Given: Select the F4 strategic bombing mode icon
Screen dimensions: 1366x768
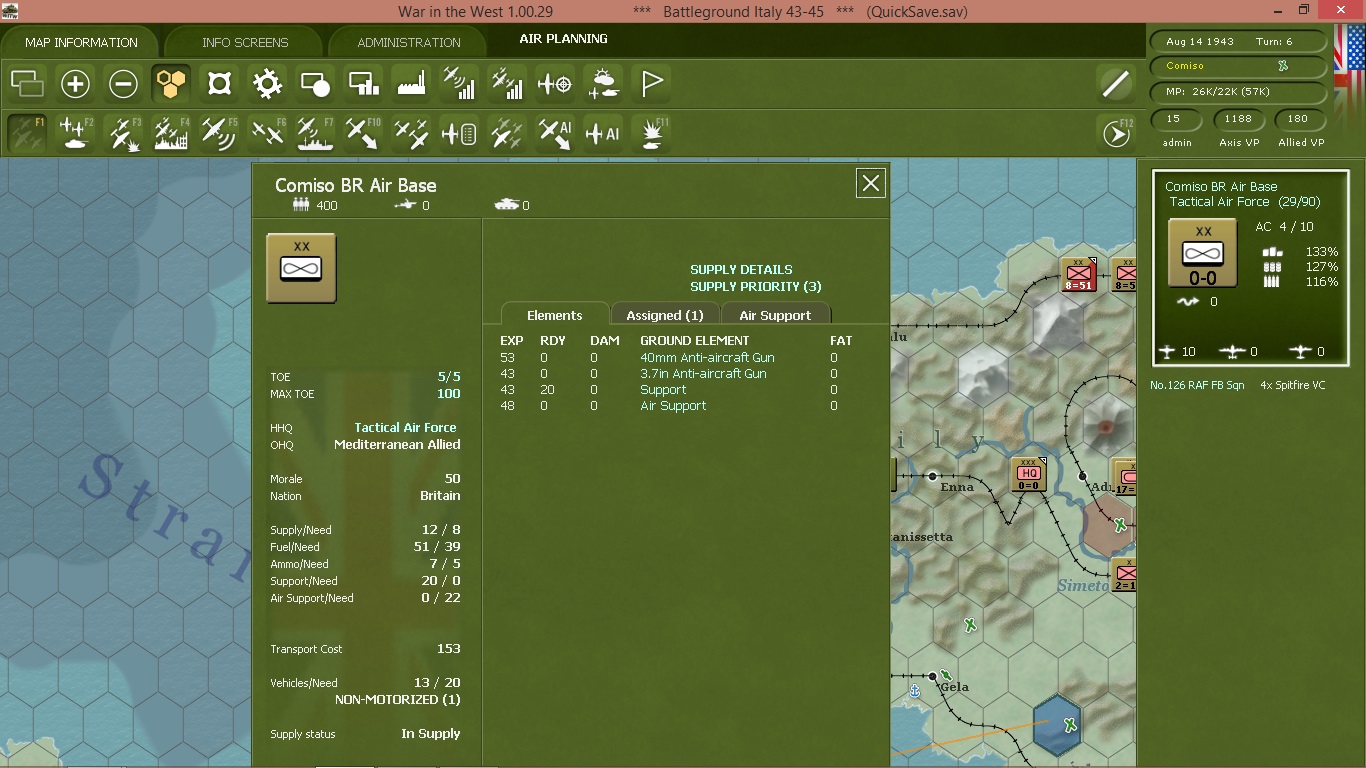Looking at the screenshot, I should pyautogui.click(x=171, y=133).
